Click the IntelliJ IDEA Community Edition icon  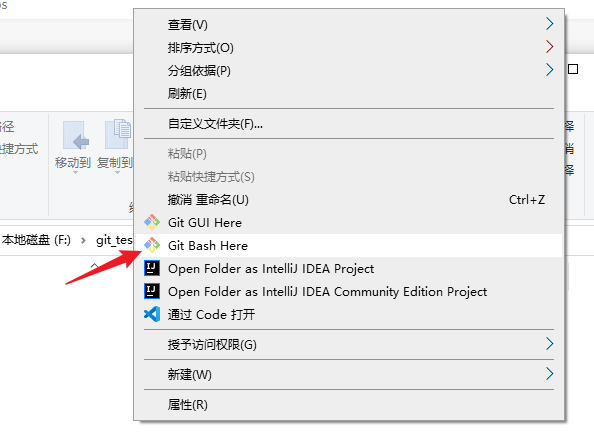[152, 291]
